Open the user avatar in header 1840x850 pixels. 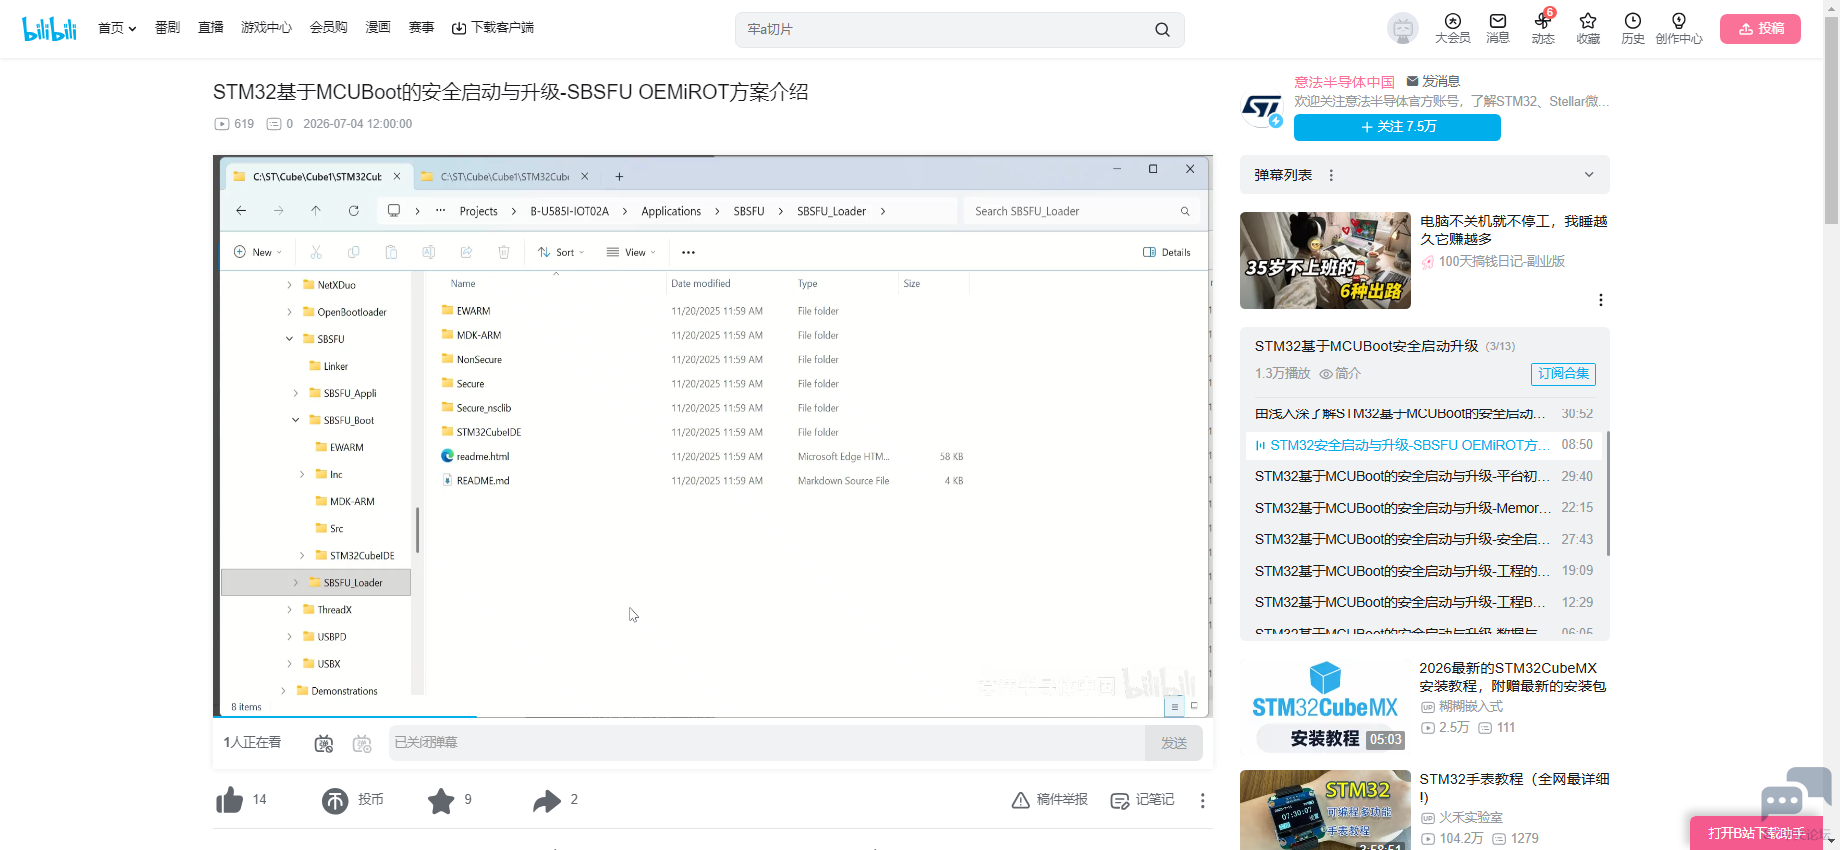[x=1403, y=29]
